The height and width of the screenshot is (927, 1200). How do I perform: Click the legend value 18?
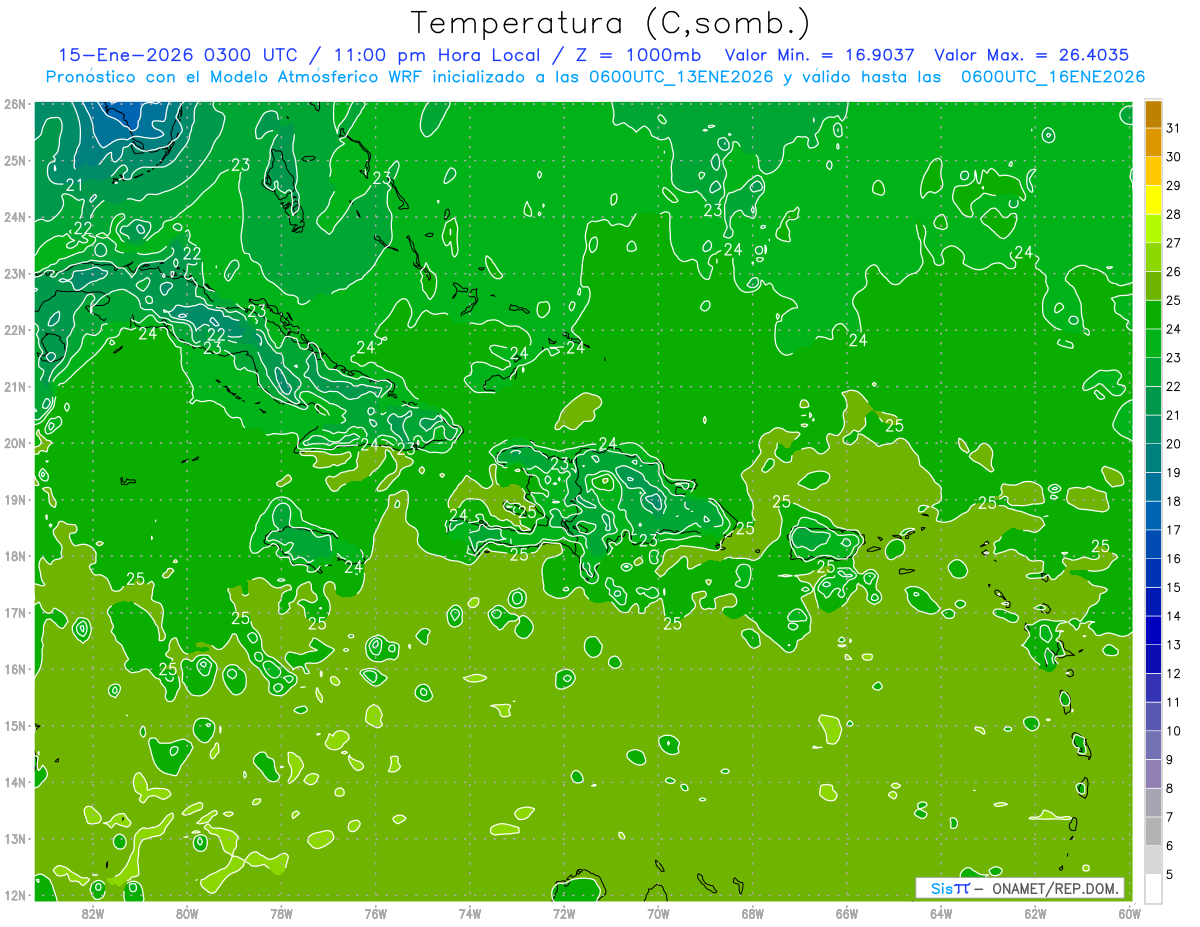tap(1173, 501)
